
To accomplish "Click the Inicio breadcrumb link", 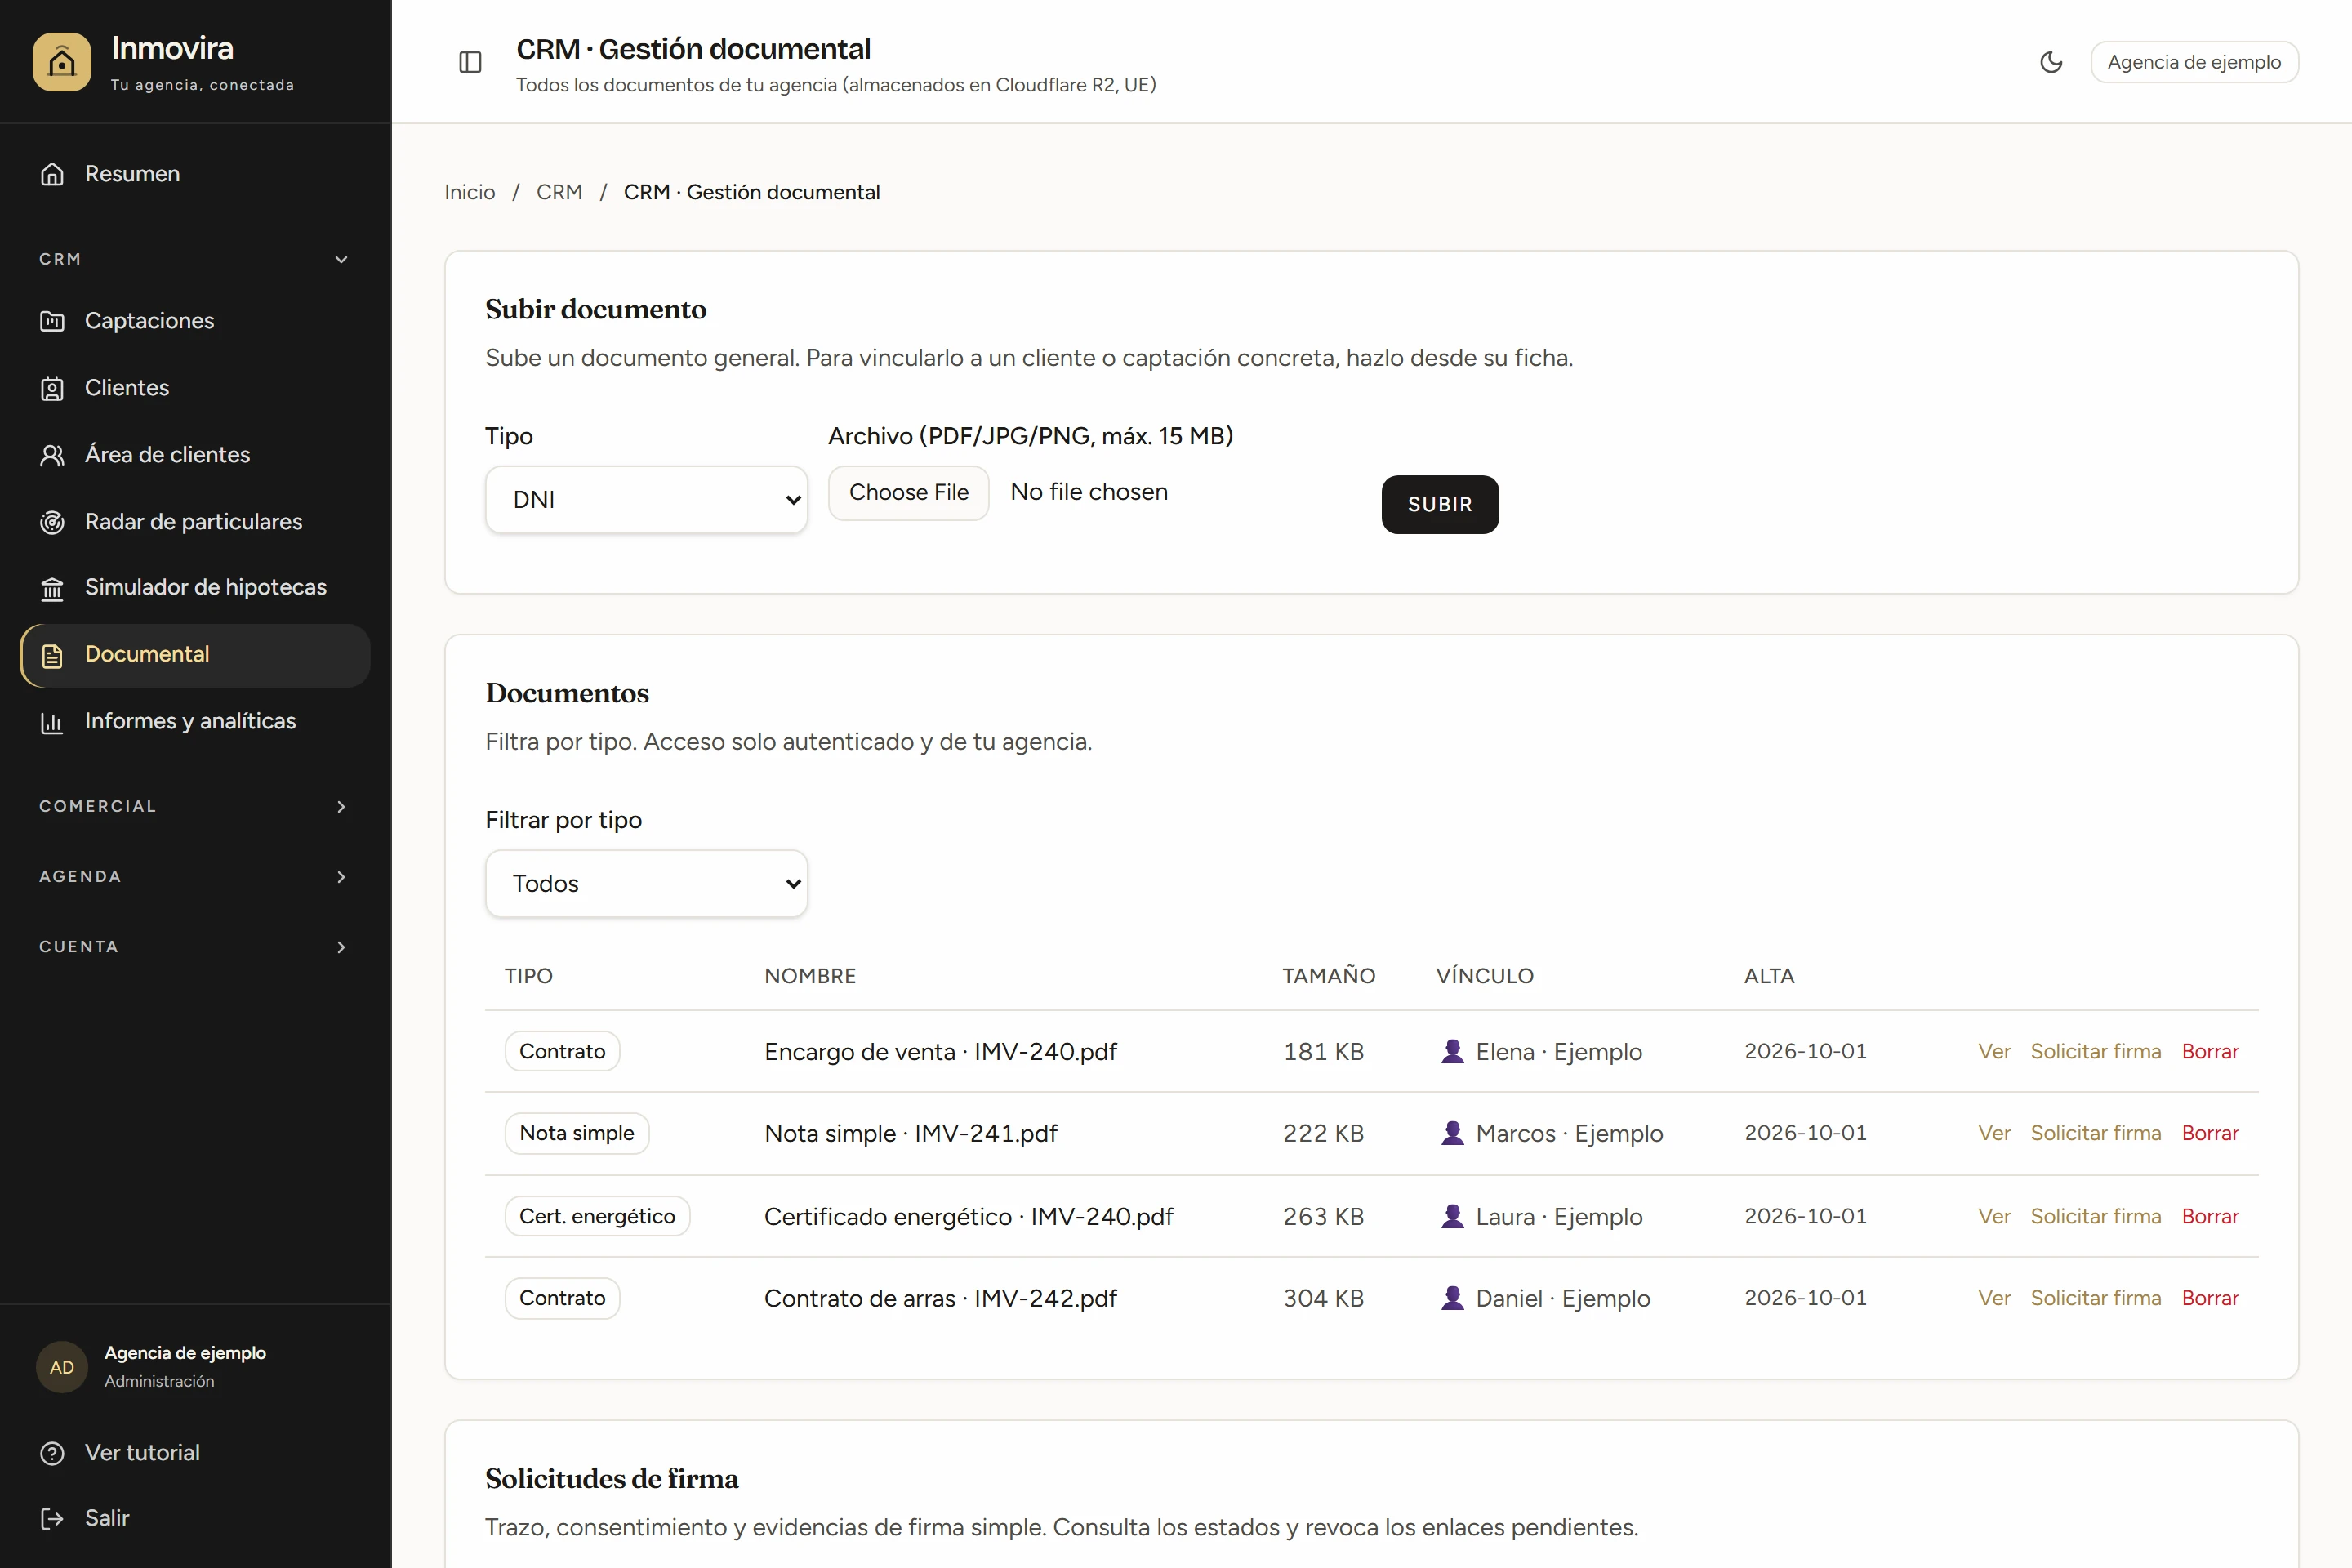I will pyautogui.click(x=470, y=192).
